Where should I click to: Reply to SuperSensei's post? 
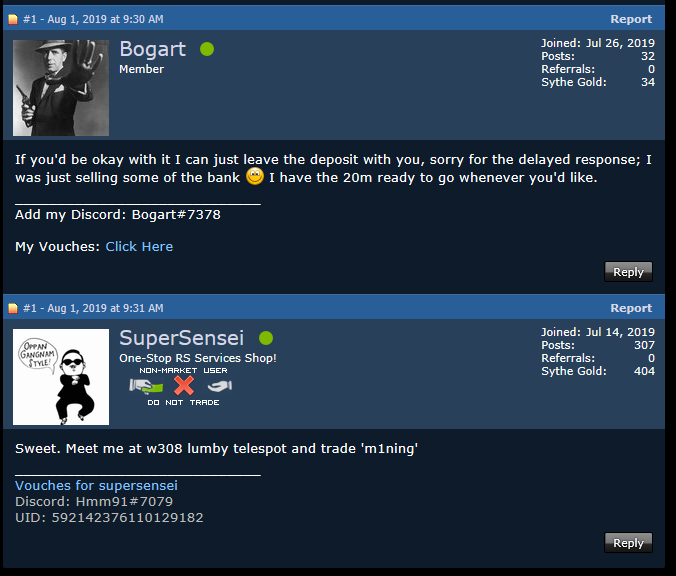[628, 542]
